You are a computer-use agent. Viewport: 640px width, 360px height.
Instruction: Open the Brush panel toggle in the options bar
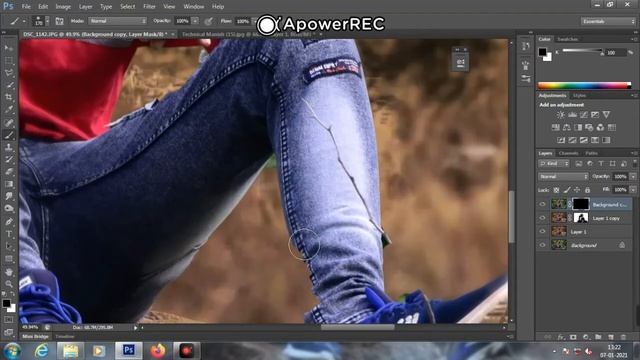[59, 21]
